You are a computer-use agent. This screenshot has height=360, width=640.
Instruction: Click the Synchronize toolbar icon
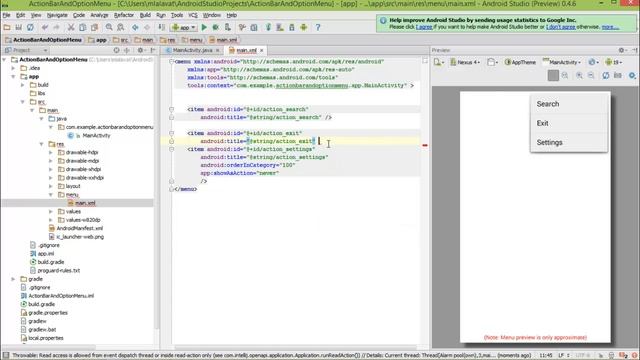point(30,27)
